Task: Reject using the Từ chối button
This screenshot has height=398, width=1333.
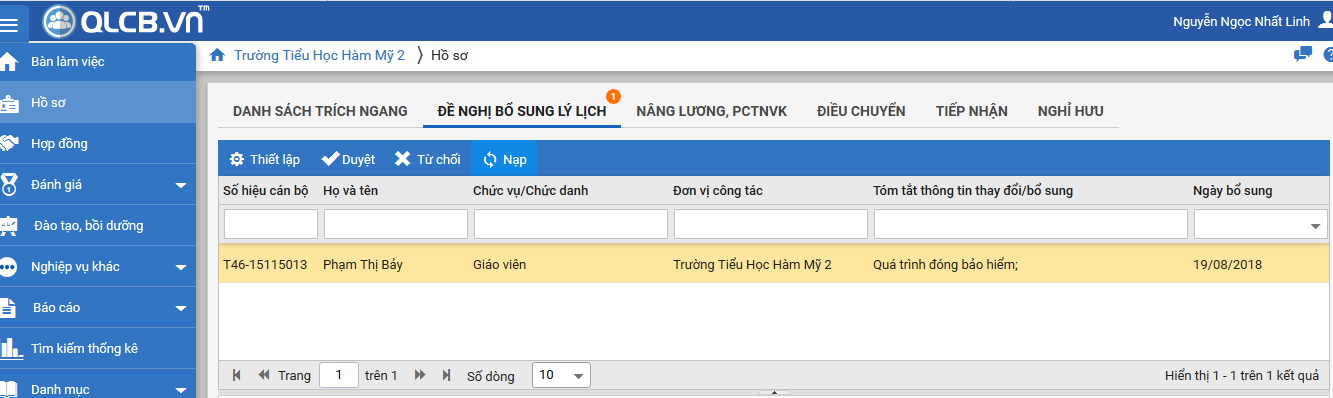Action: (427, 159)
